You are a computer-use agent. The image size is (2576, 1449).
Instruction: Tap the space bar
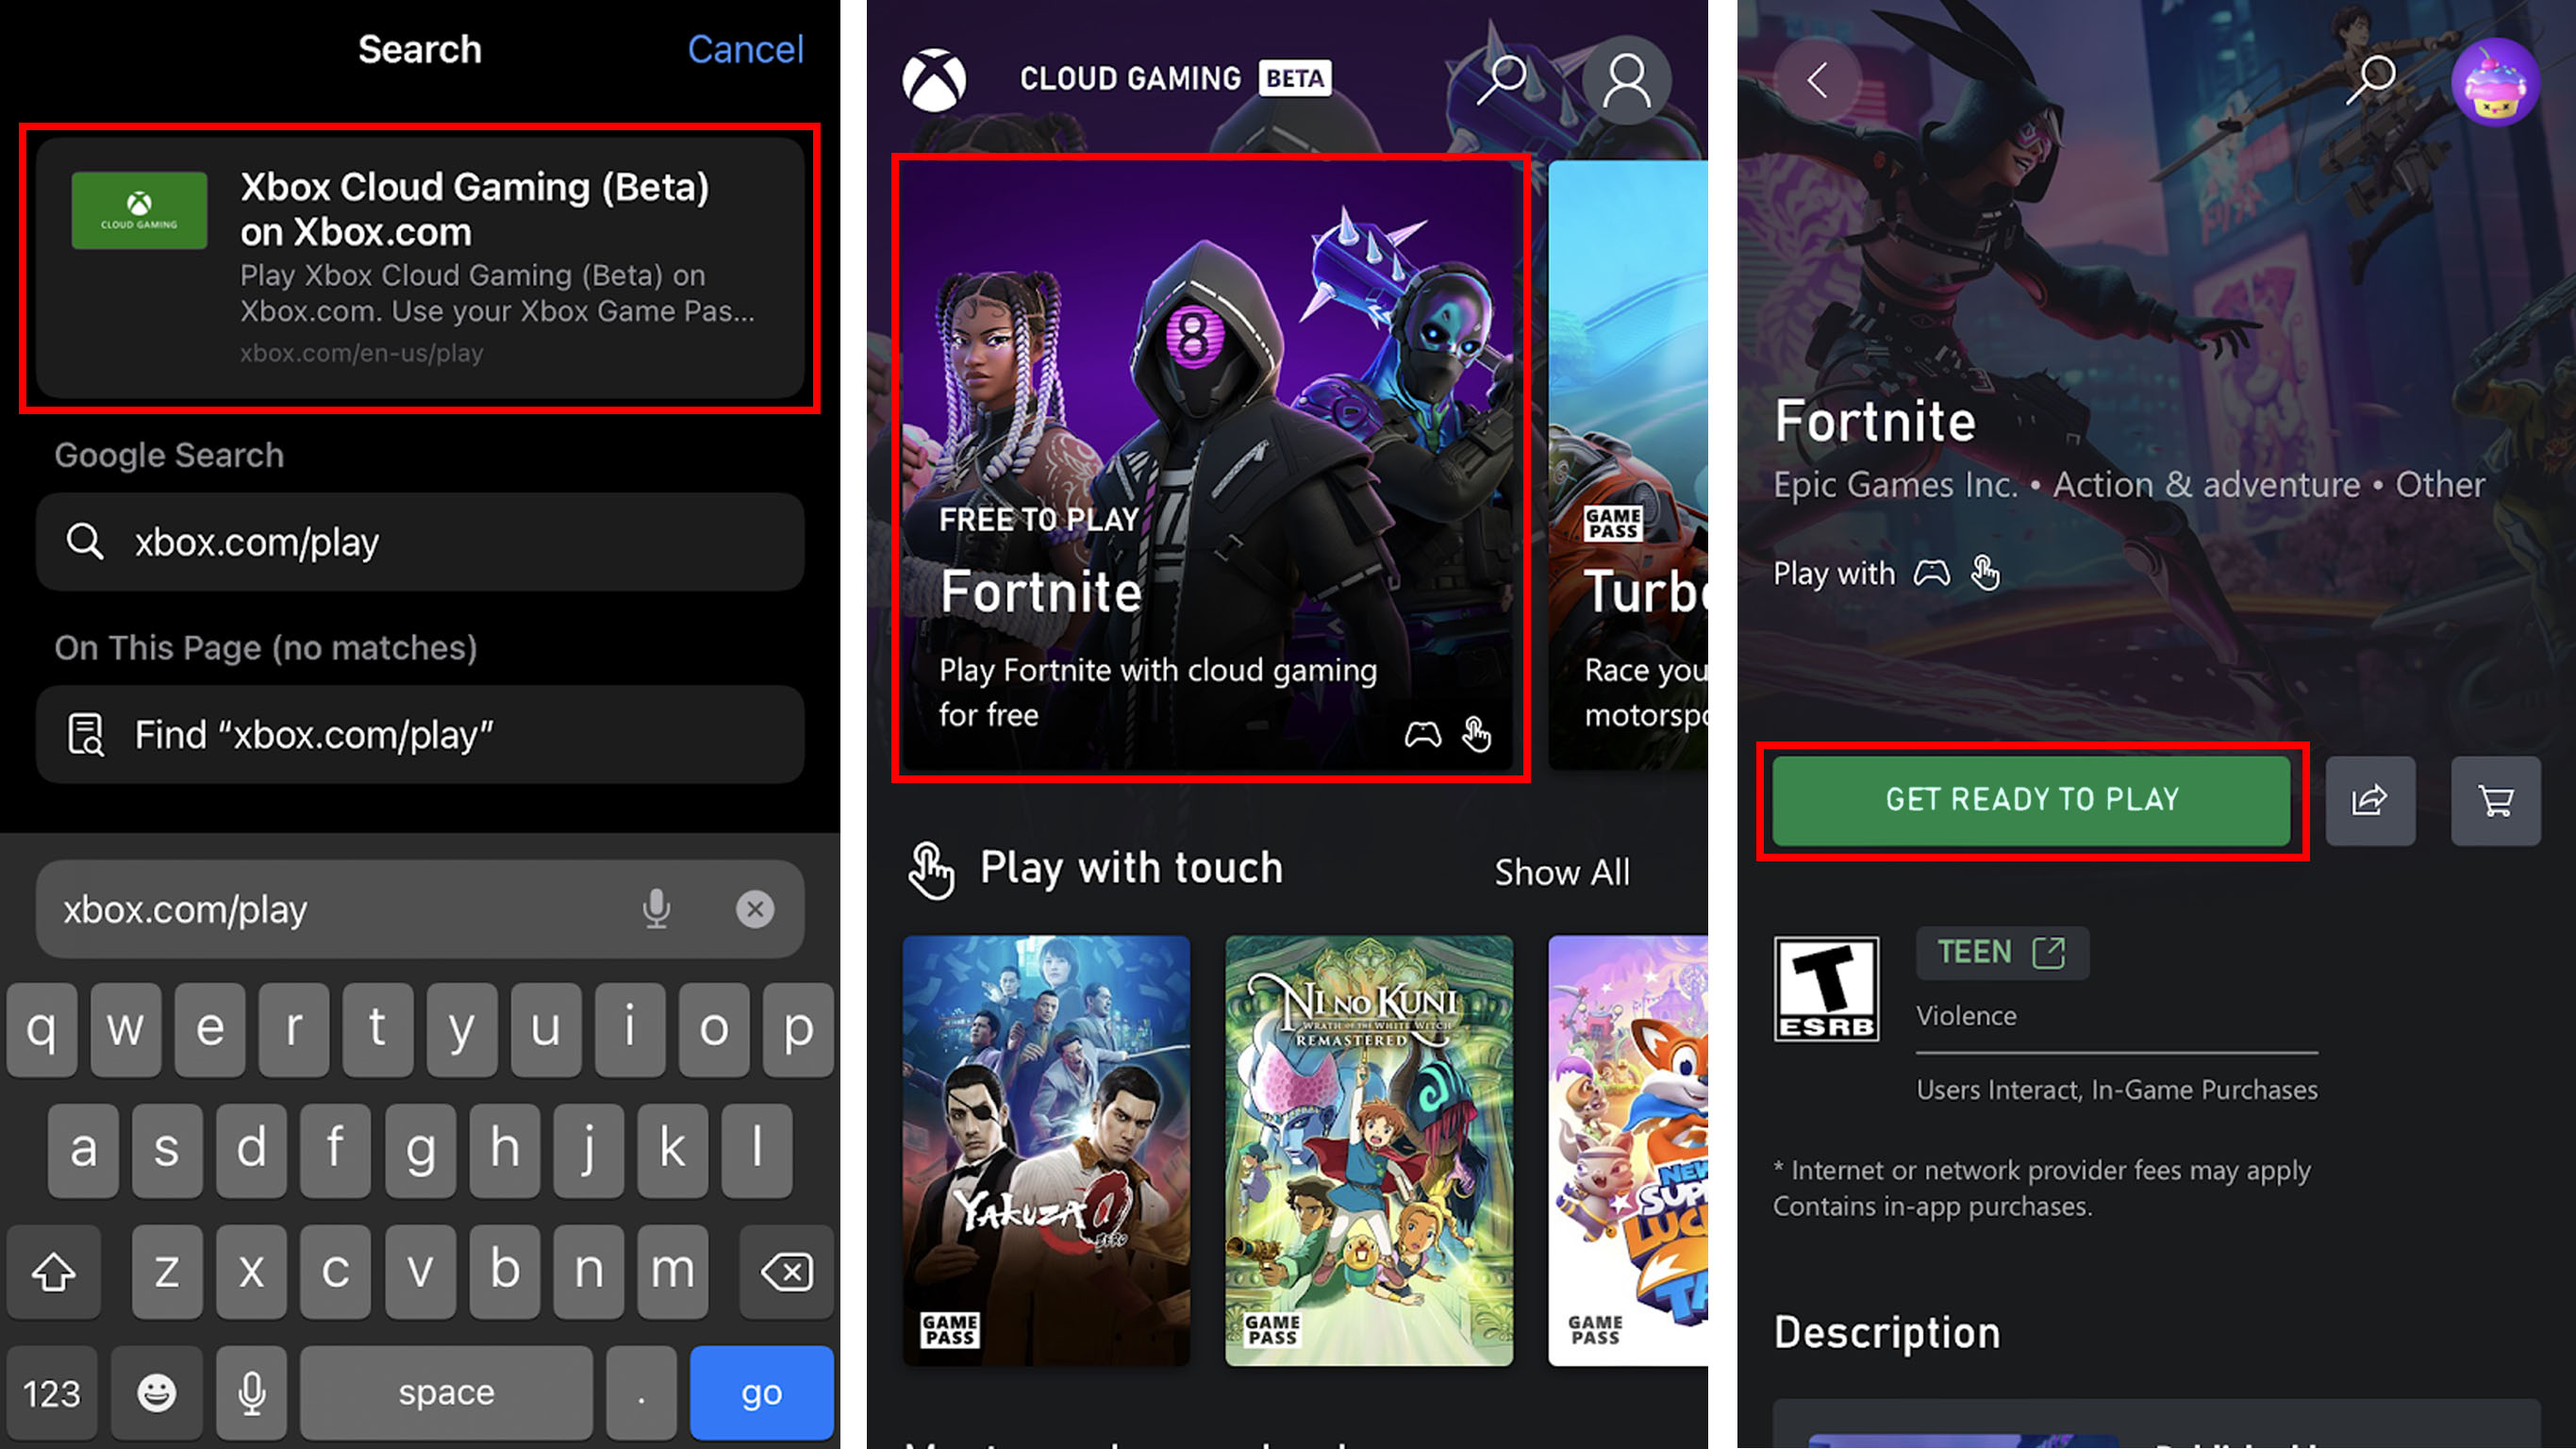(446, 1392)
